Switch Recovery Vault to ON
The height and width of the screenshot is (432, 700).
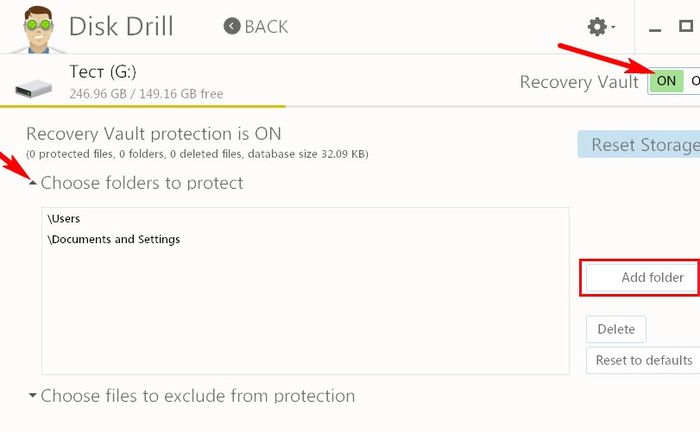[x=666, y=81]
